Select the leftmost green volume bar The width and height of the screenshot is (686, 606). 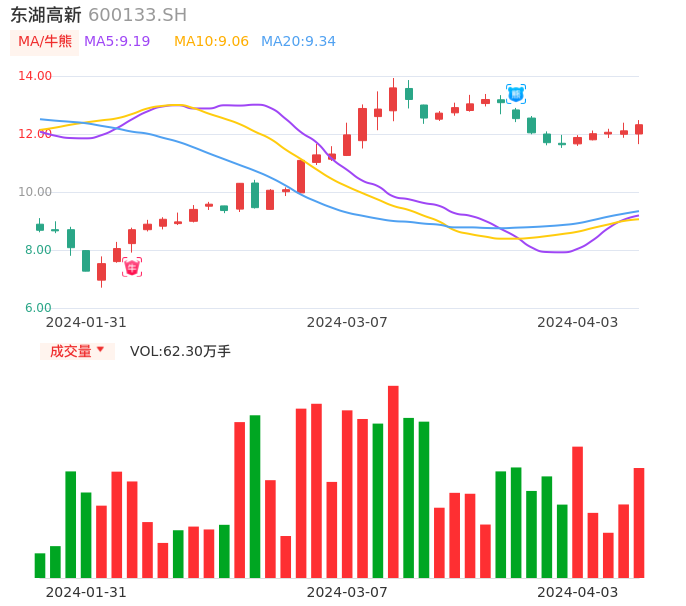coord(40,565)
